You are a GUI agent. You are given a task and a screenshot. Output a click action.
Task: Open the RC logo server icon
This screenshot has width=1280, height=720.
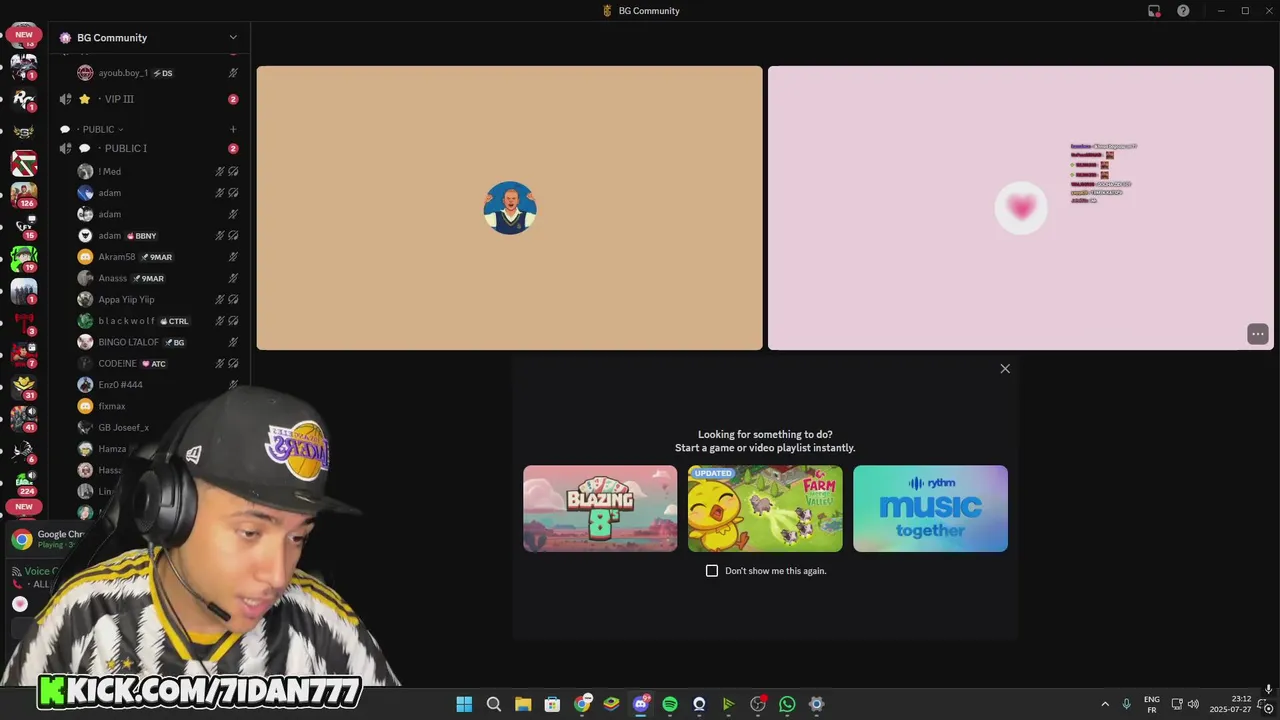click(x=24, y=99)
